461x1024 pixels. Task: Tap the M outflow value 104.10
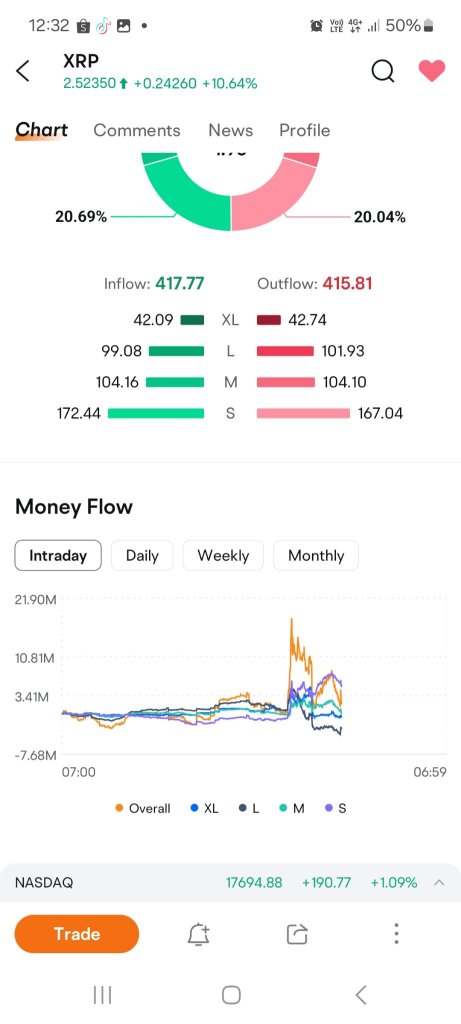[343, 382]
